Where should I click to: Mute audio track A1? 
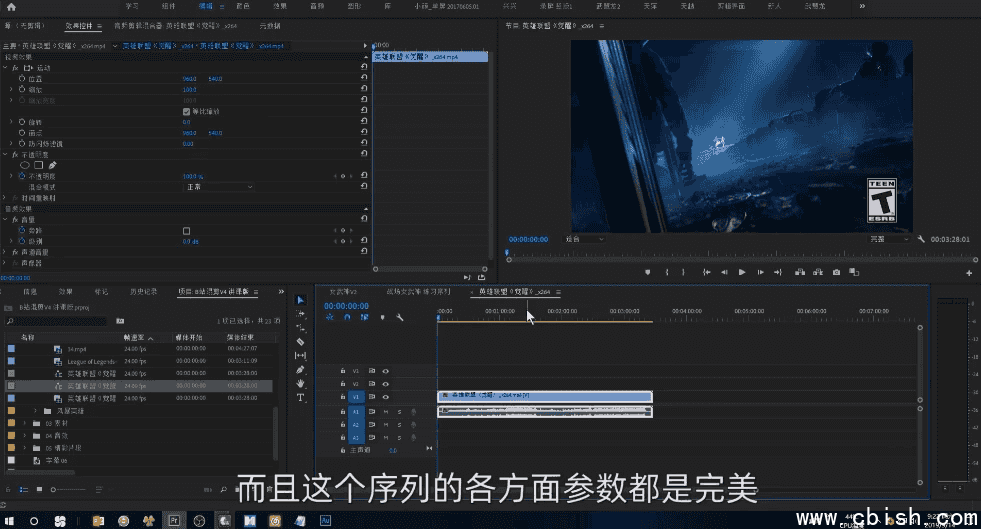tap(385, 411)
